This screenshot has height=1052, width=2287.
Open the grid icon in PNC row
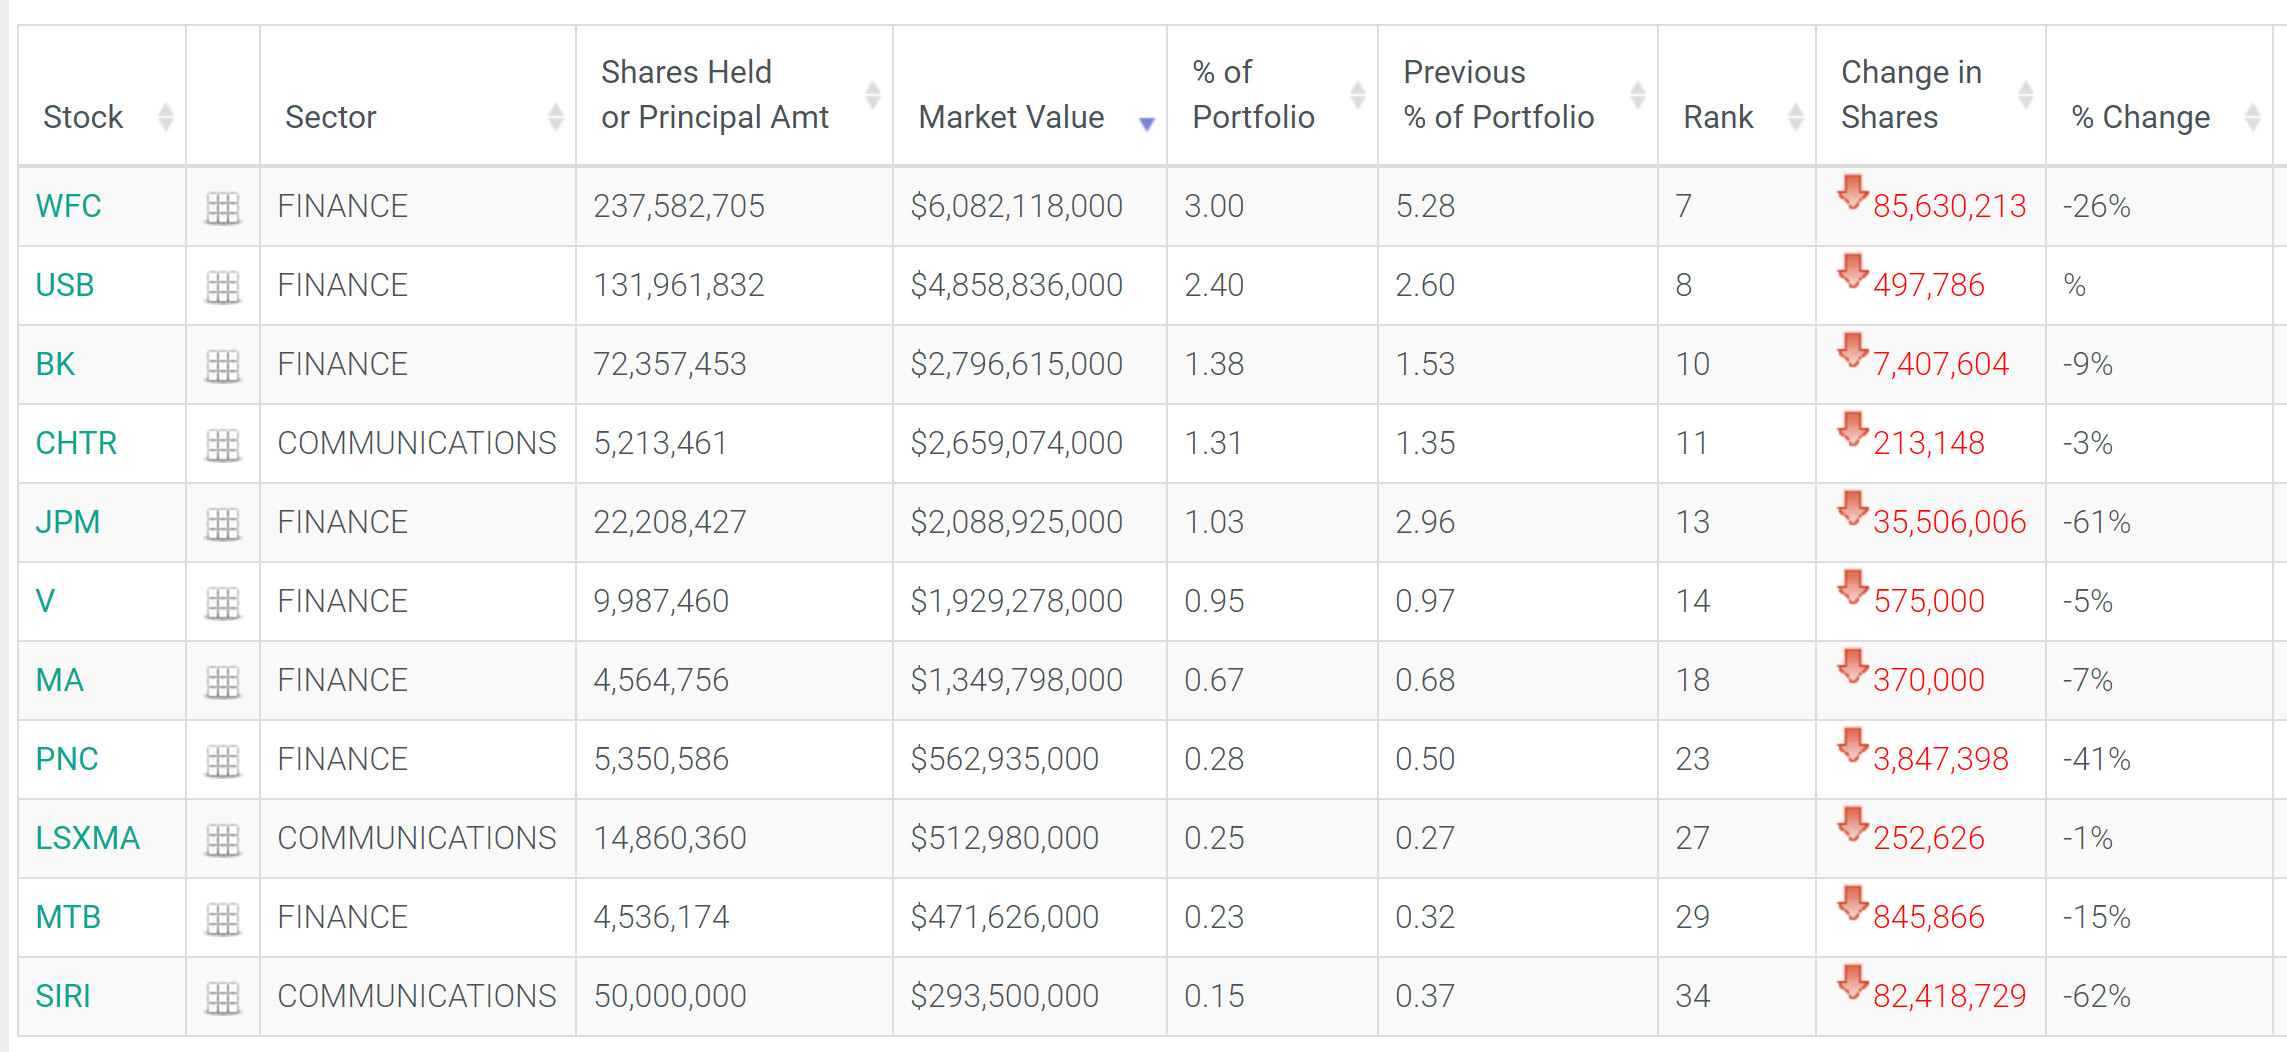pyautogui.click(x=222, y=761)
